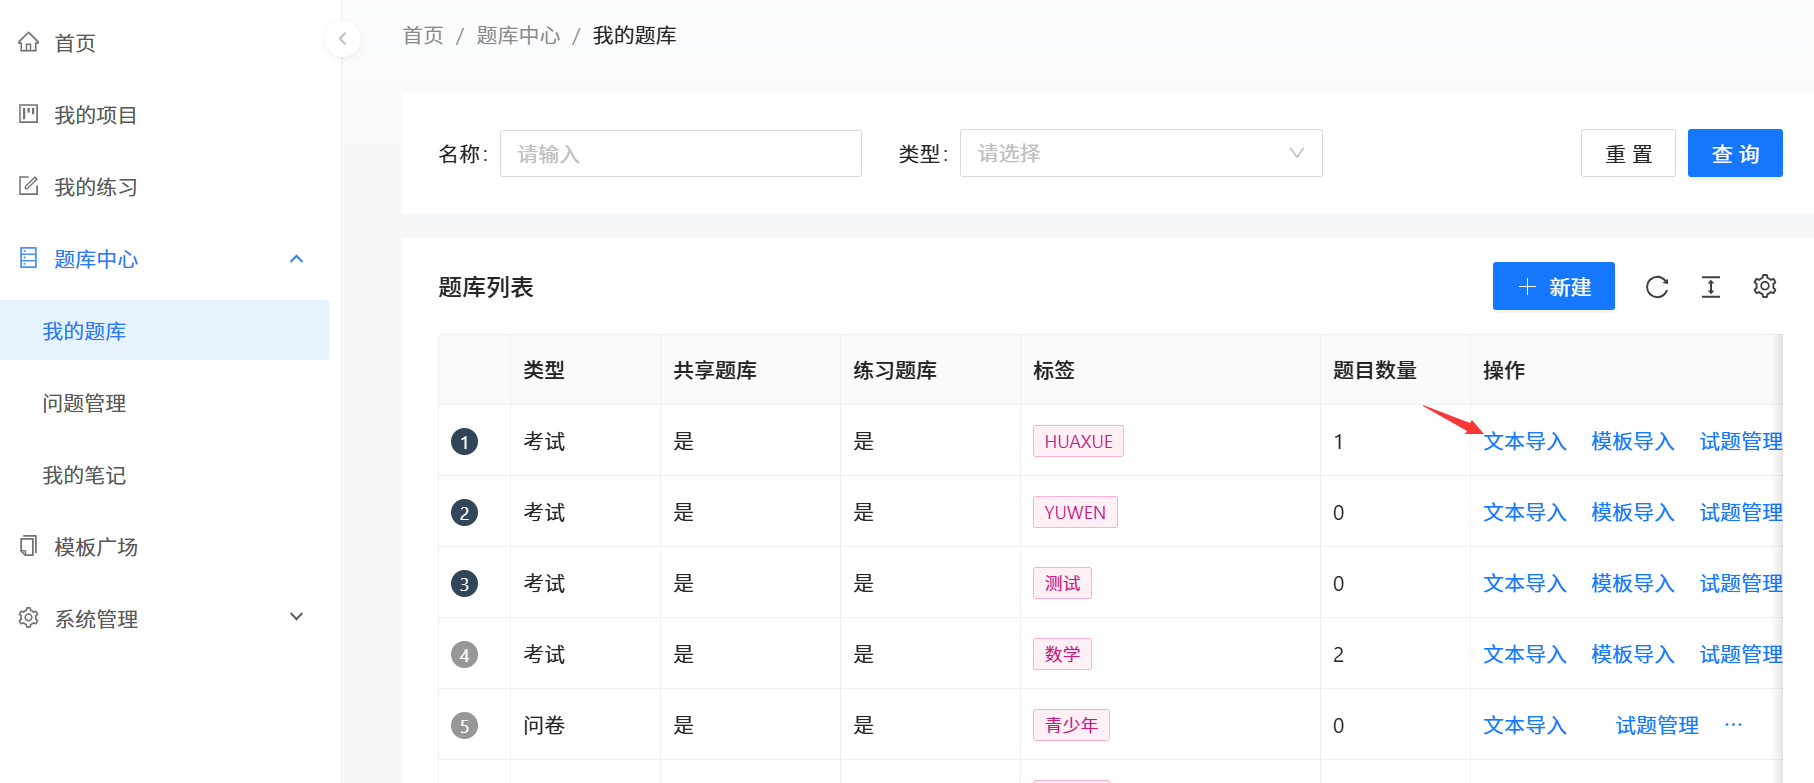The width and height of the screenshot is (1814, 783).
Task: Click the row number 3 badge
Action: click(x=464, y=583)
